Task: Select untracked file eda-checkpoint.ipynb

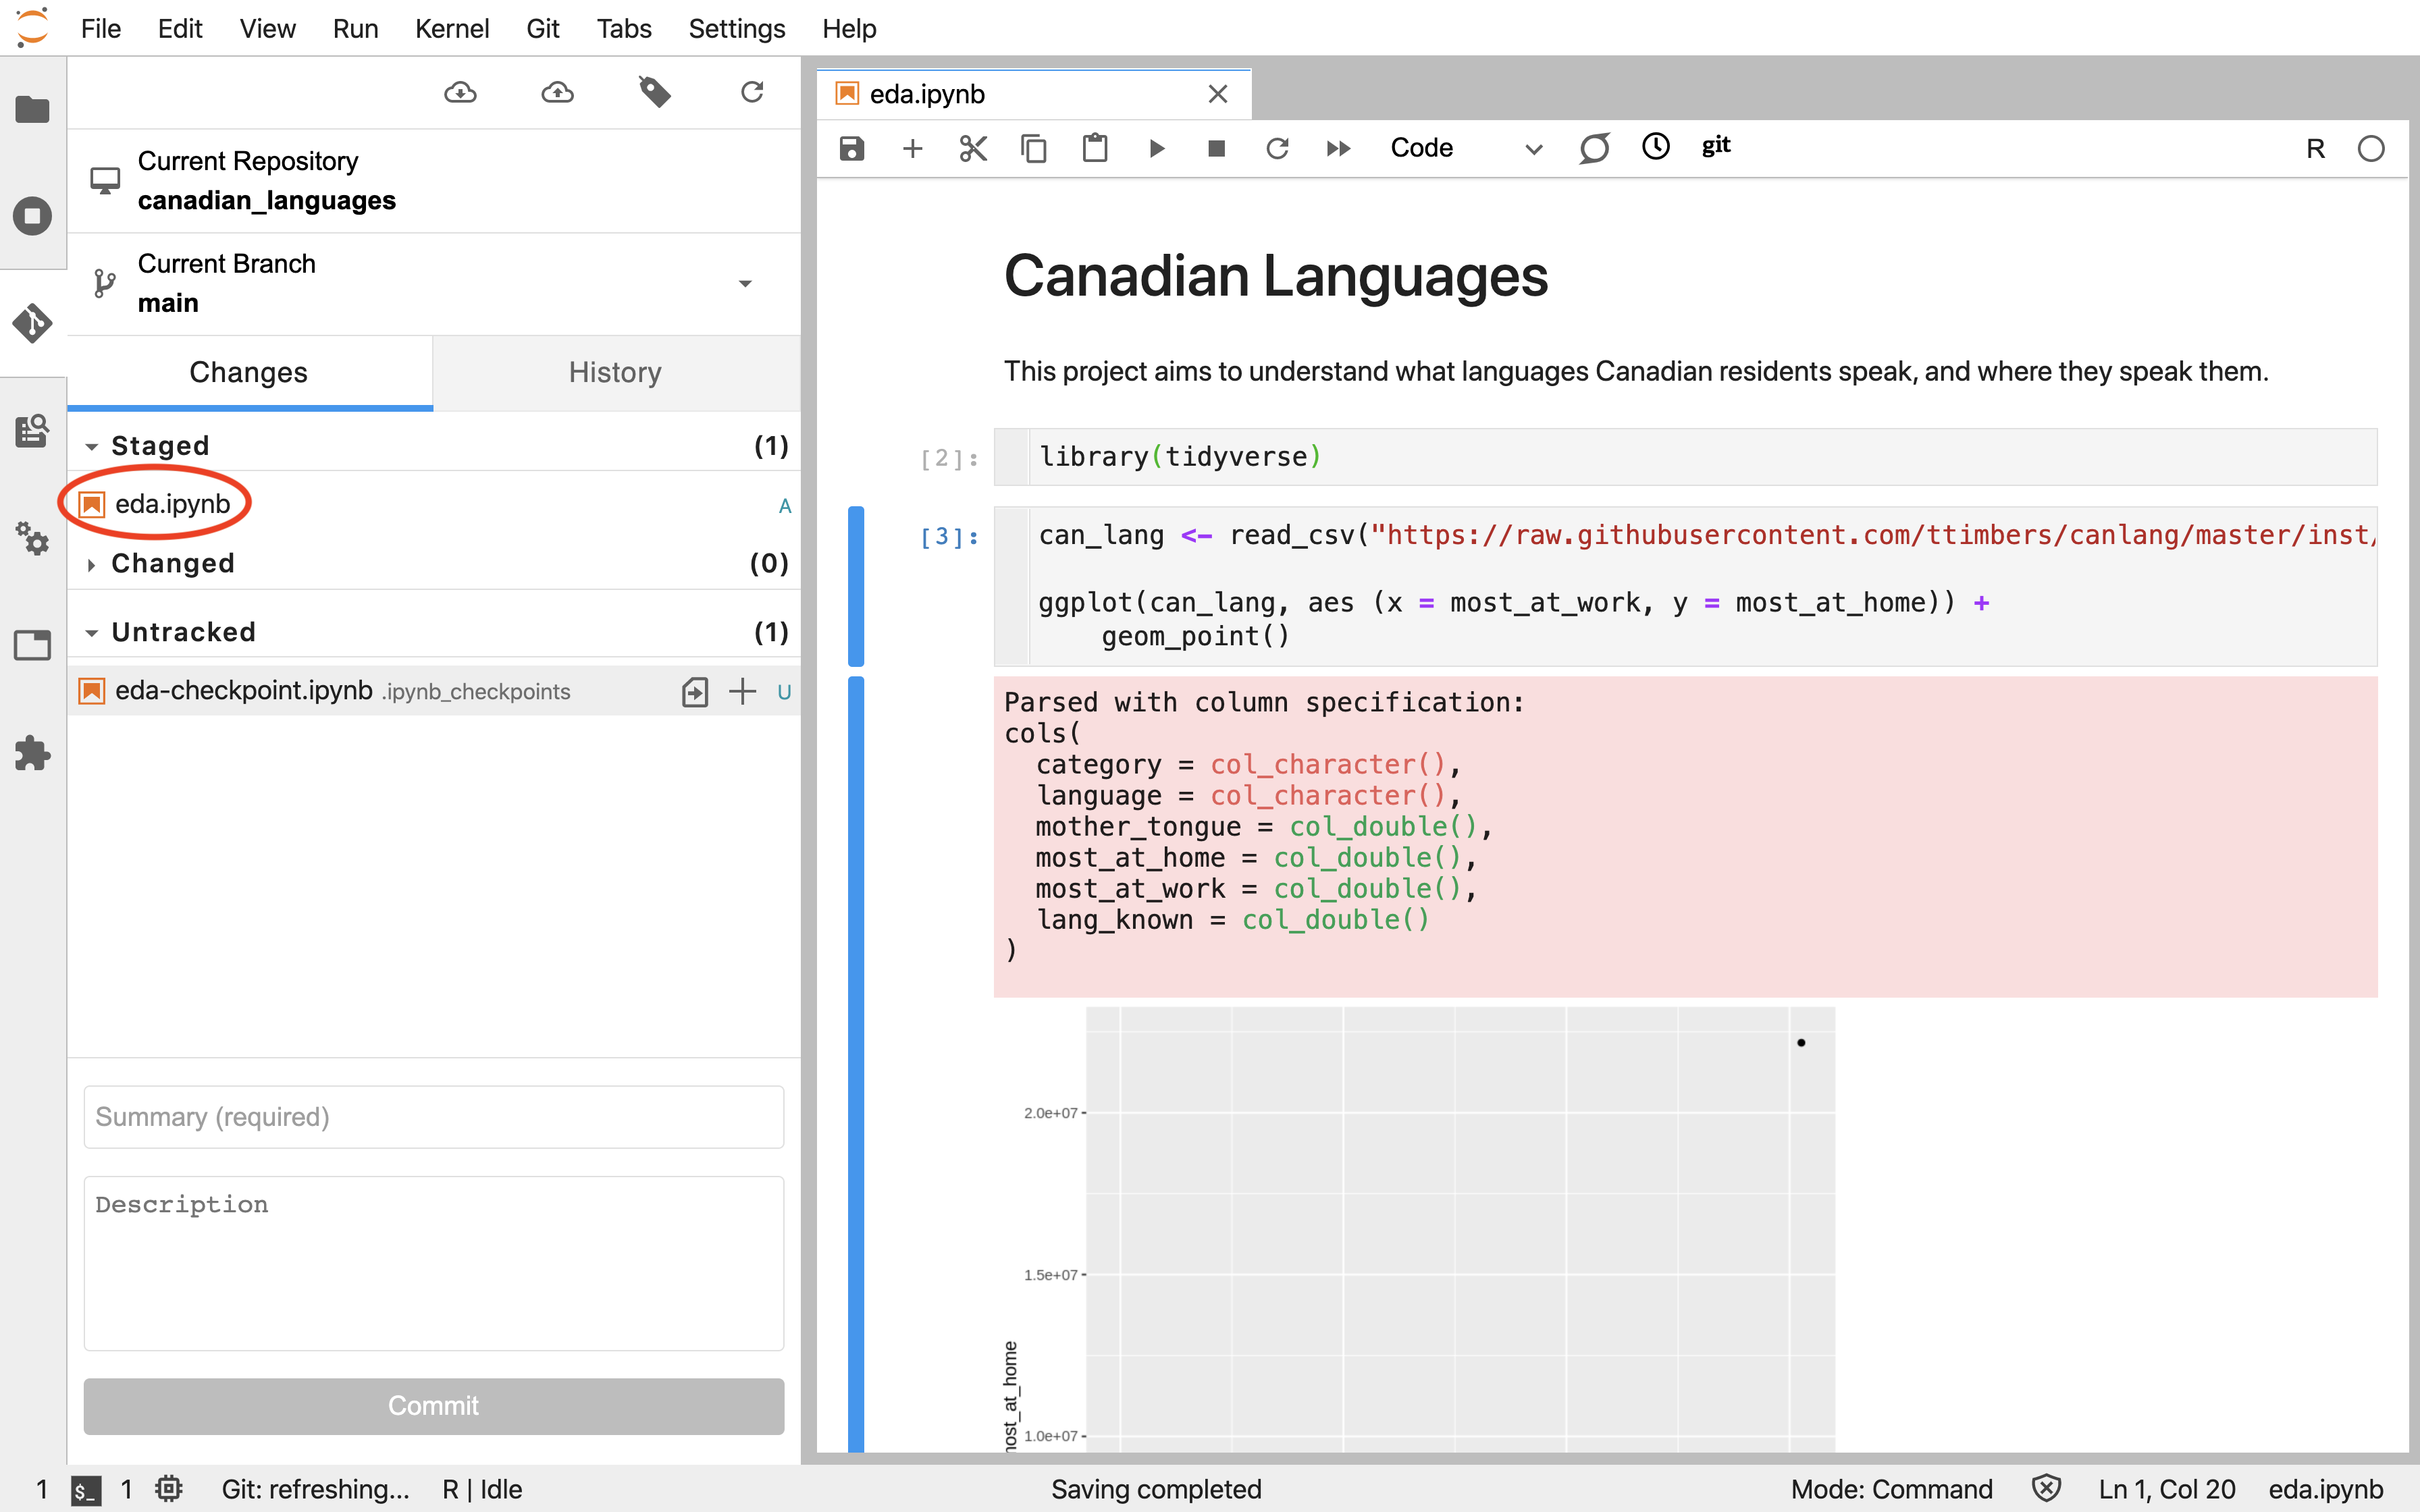Action: tap(433, 691)
